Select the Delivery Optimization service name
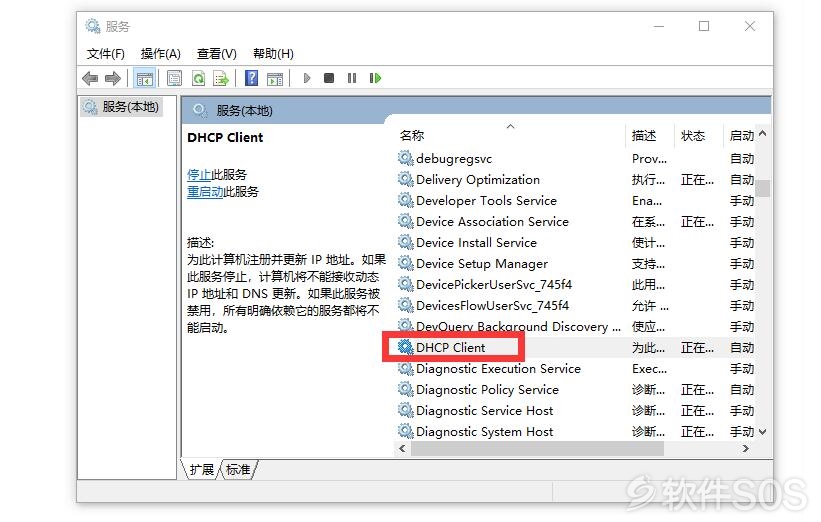The width and height of the screenshot is (821, 522). [478, 180]
